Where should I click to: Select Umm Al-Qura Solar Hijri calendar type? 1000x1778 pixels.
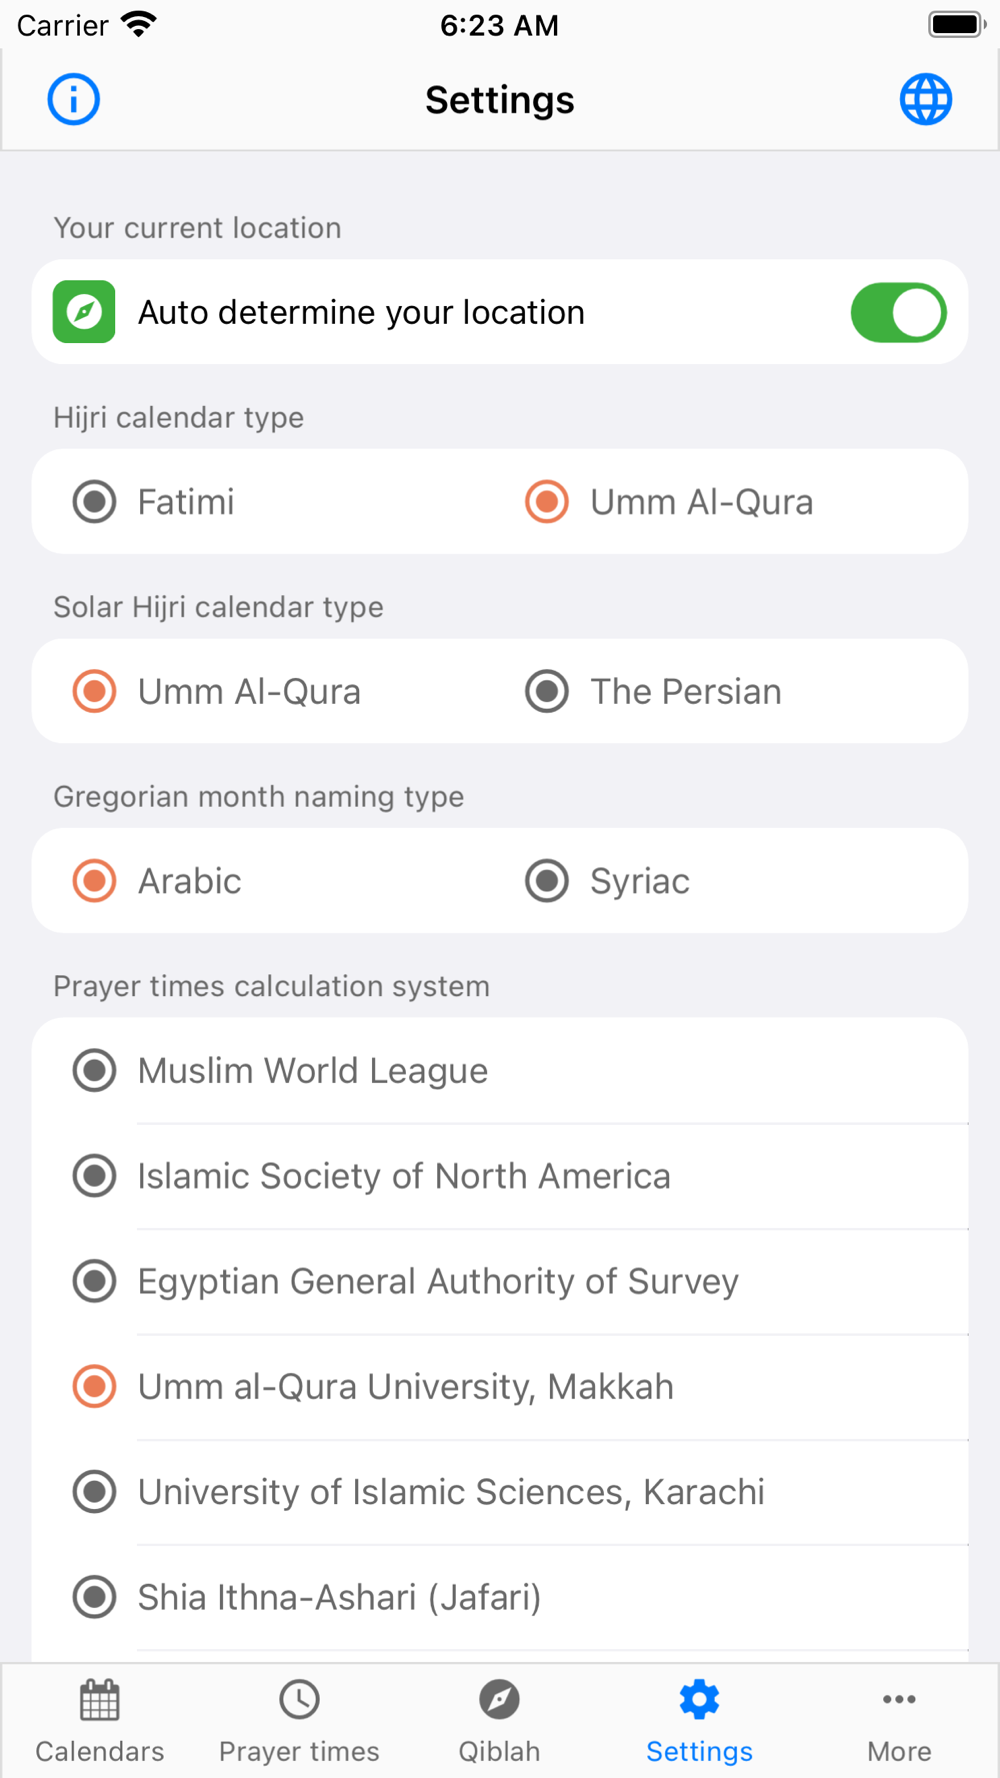pyautogui.click(x=95, y=692)
